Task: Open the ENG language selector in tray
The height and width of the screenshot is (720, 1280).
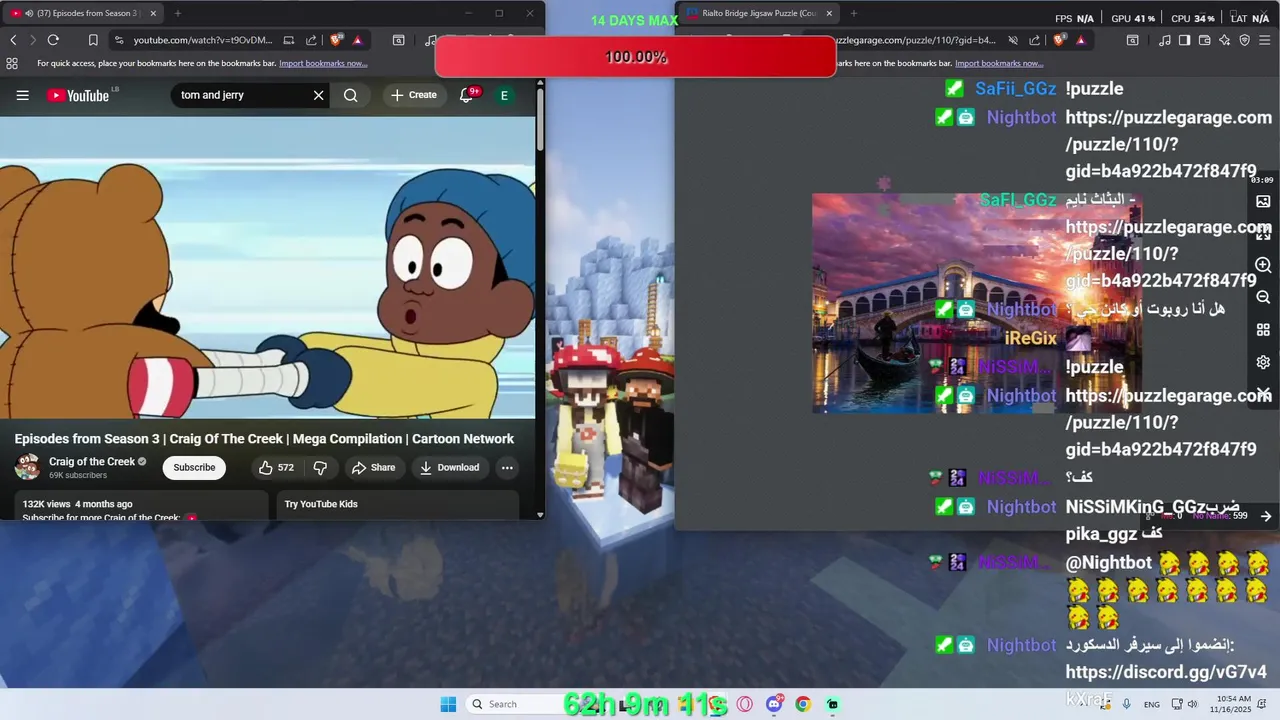Action: (x=1152, y=704)
